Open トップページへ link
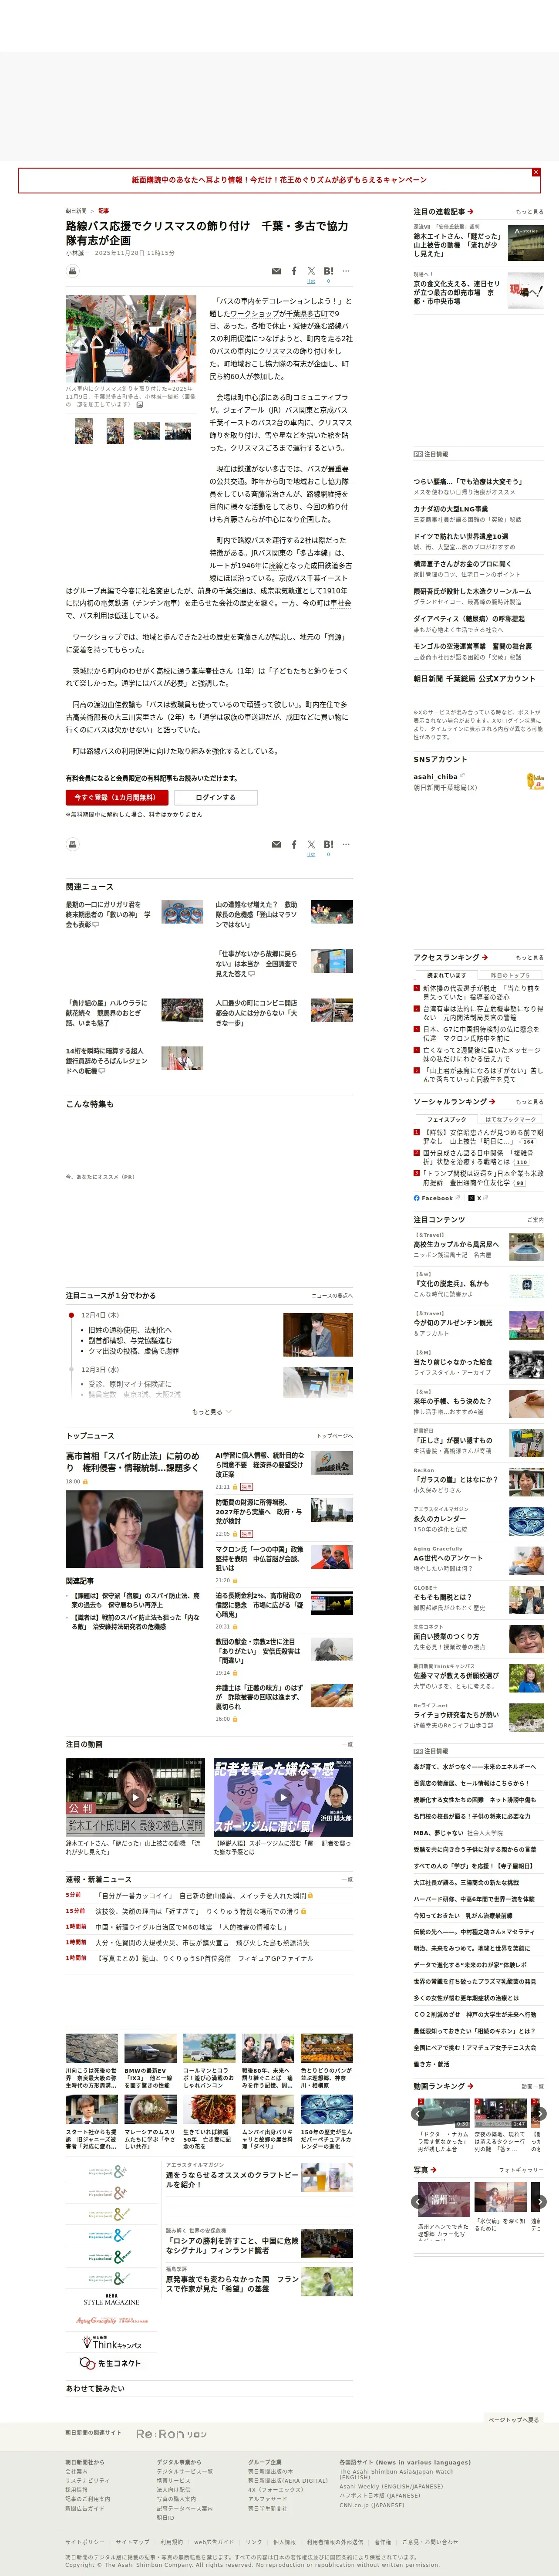Viewport: 559px width, 2576px height. 334,1436
